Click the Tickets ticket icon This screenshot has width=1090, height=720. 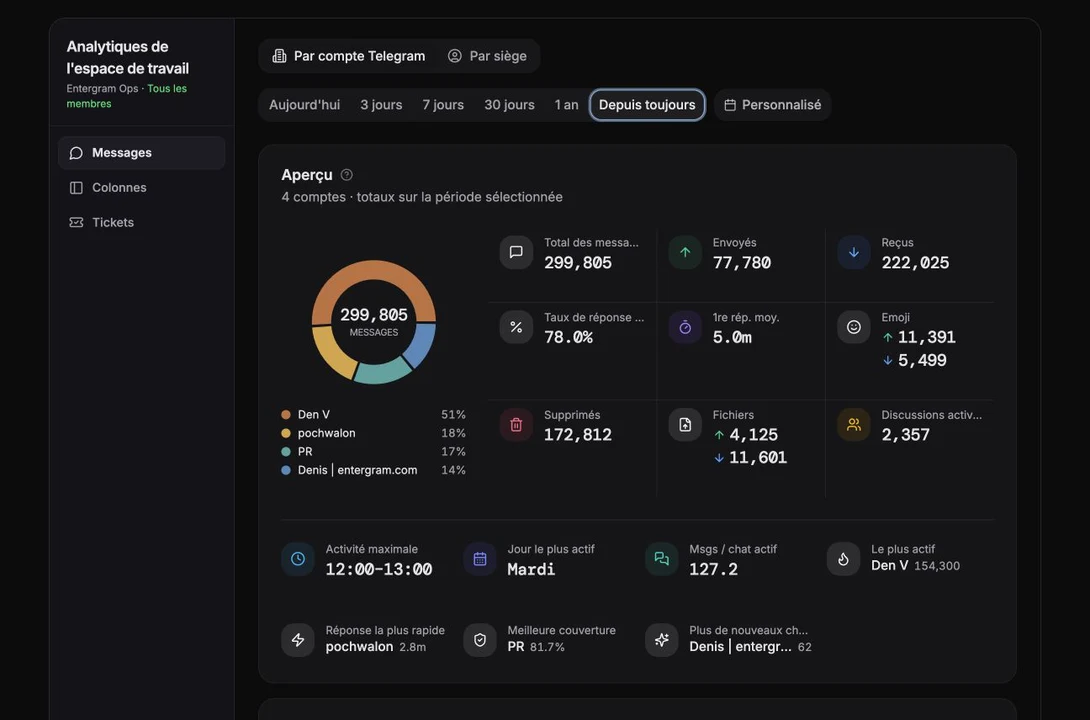pyautogui.click(x=76, y=222)
